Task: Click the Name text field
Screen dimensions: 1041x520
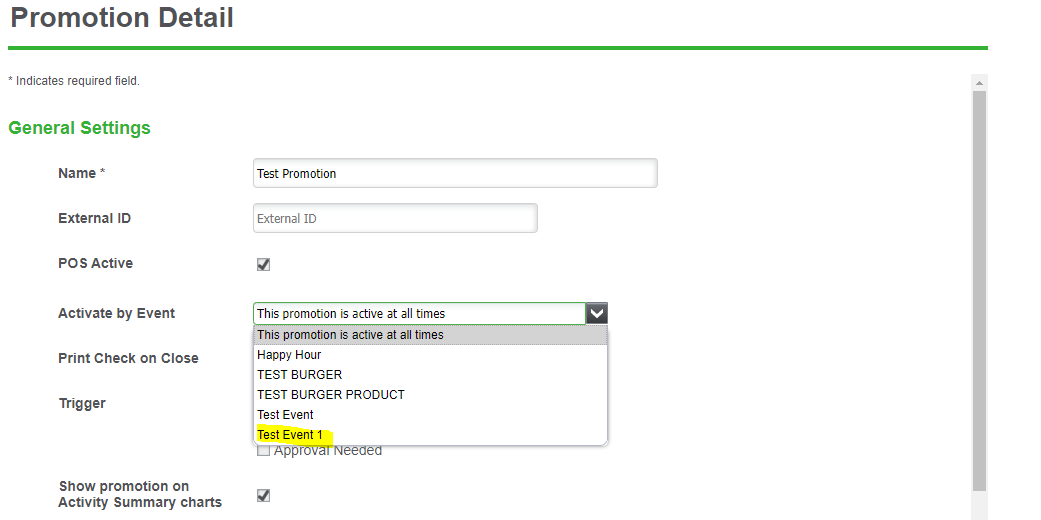Action: [455, 173]
